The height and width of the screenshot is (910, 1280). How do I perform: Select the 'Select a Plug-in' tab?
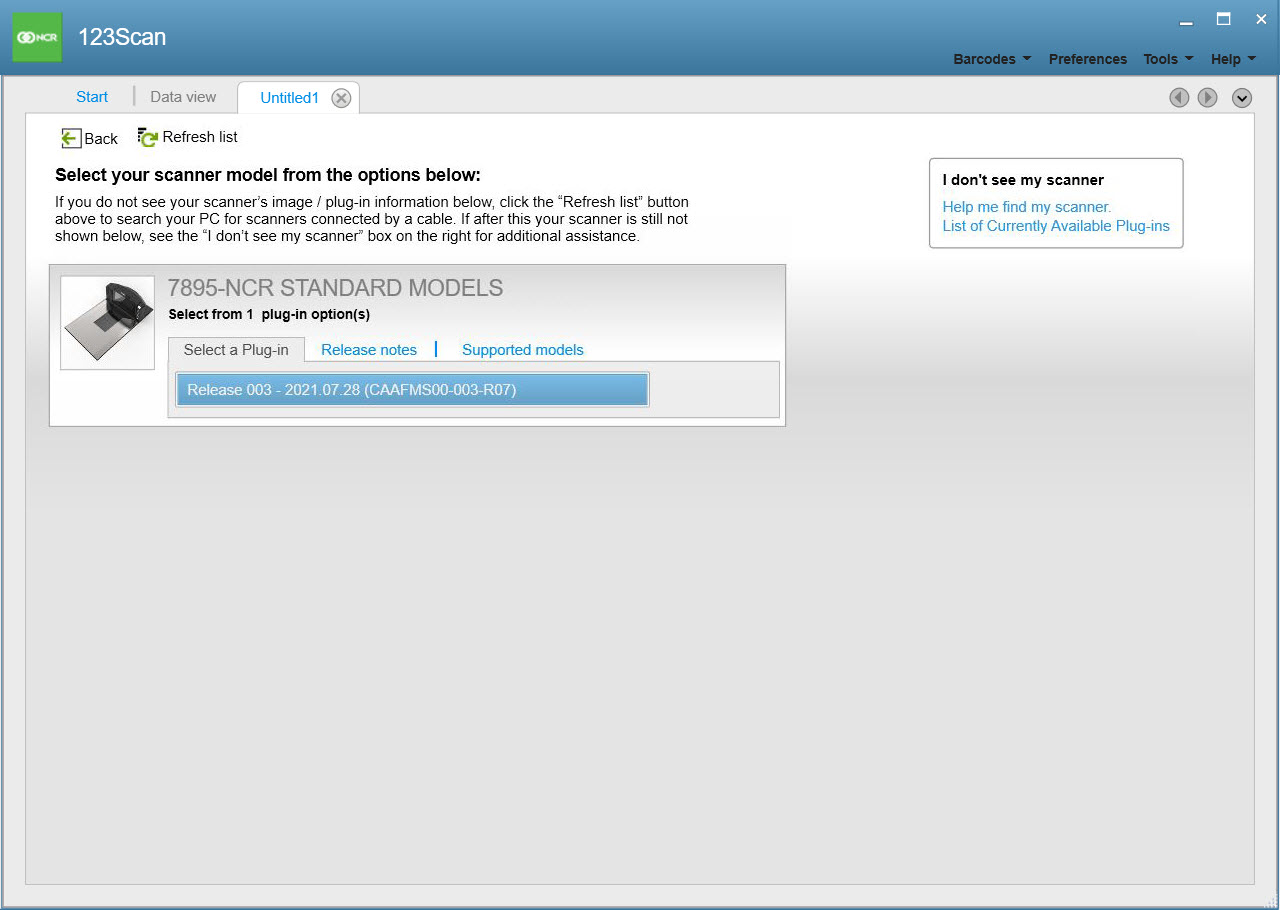[x=236, y=350]
